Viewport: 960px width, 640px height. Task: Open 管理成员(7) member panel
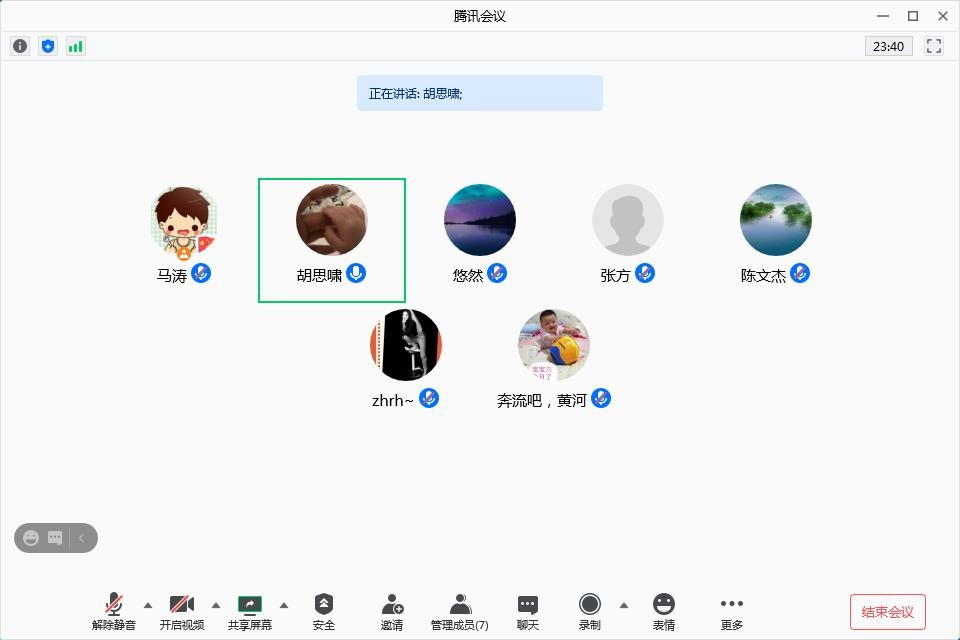click(460, 612)
